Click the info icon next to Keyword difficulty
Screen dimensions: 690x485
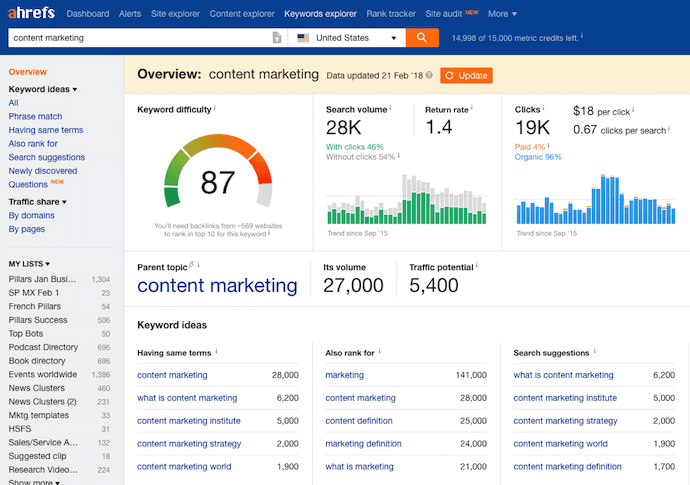pyautogui.click(x=215, y=108)
